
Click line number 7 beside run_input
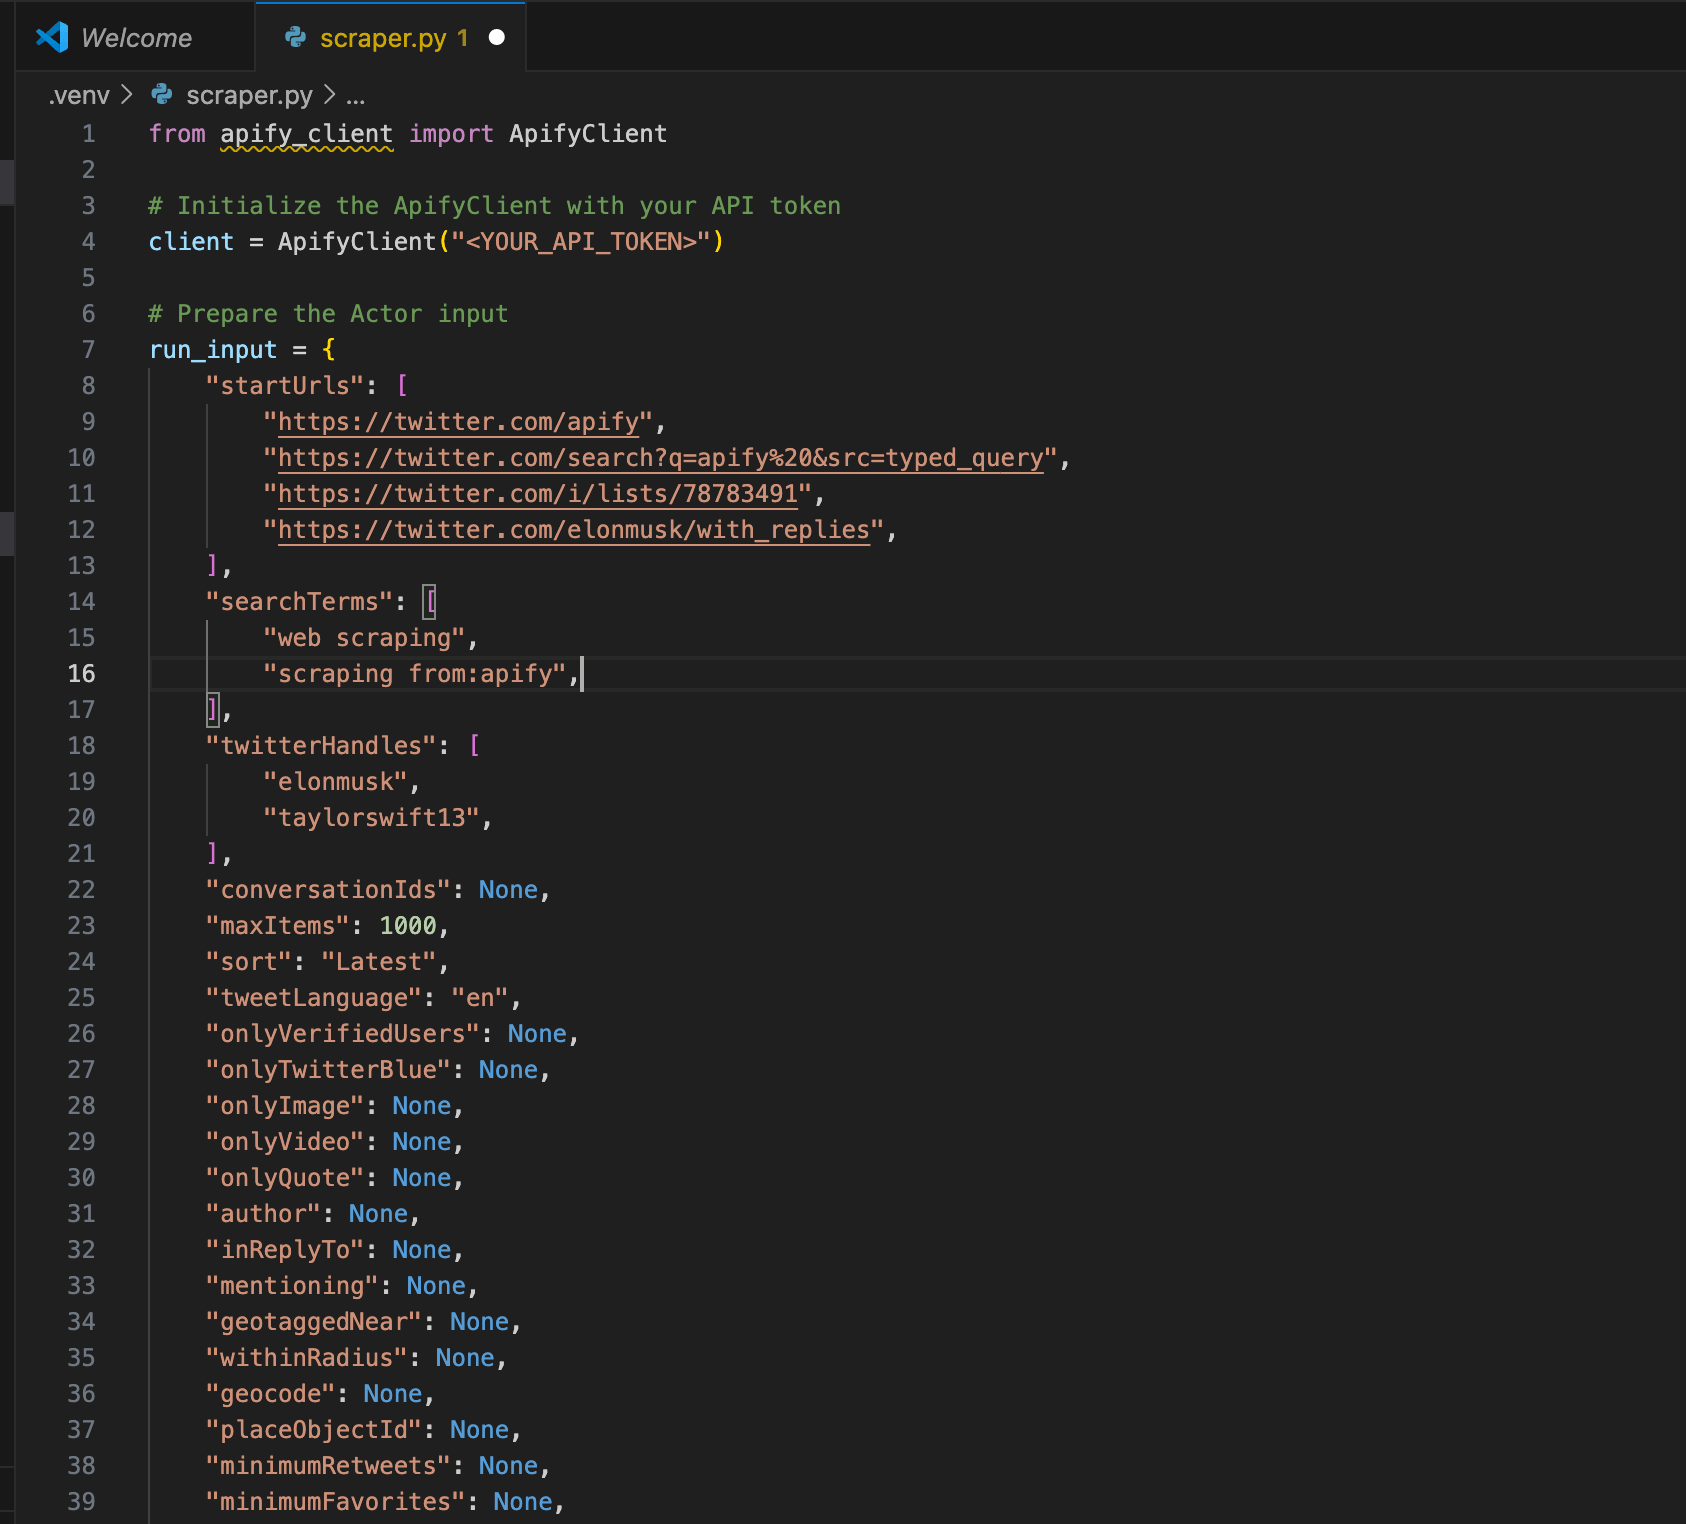87,349
